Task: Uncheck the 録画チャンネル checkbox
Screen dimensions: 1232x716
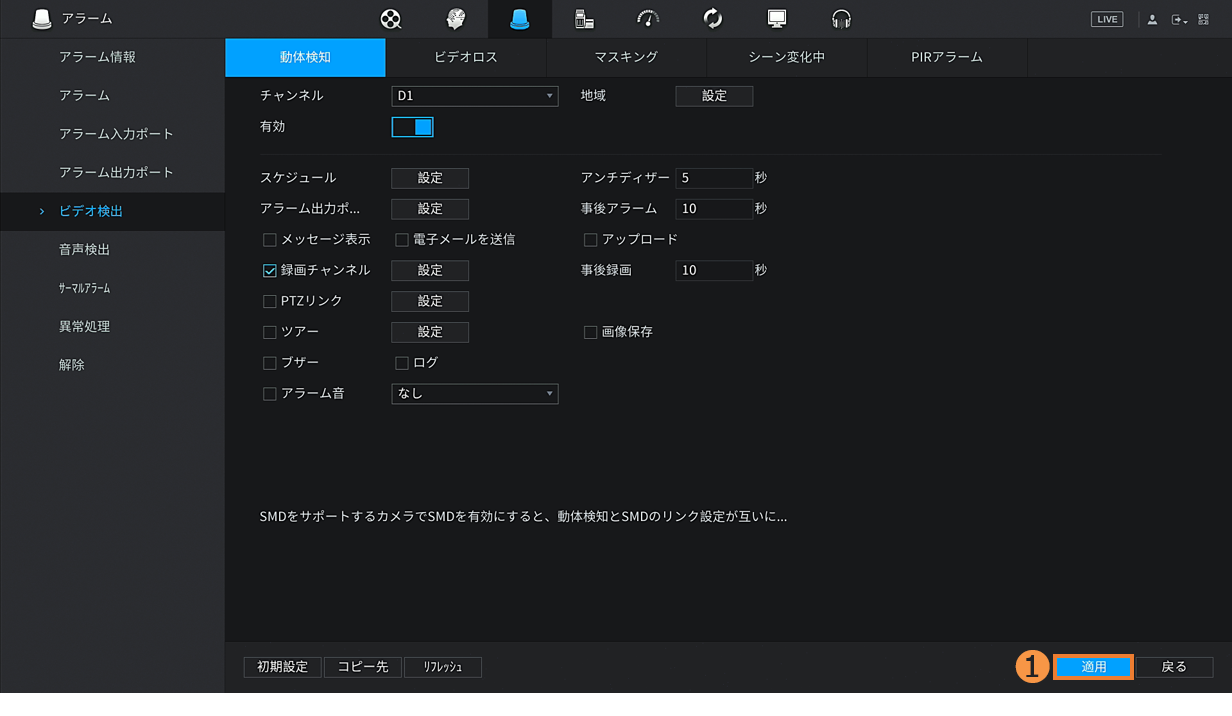Action: point(270,270)
